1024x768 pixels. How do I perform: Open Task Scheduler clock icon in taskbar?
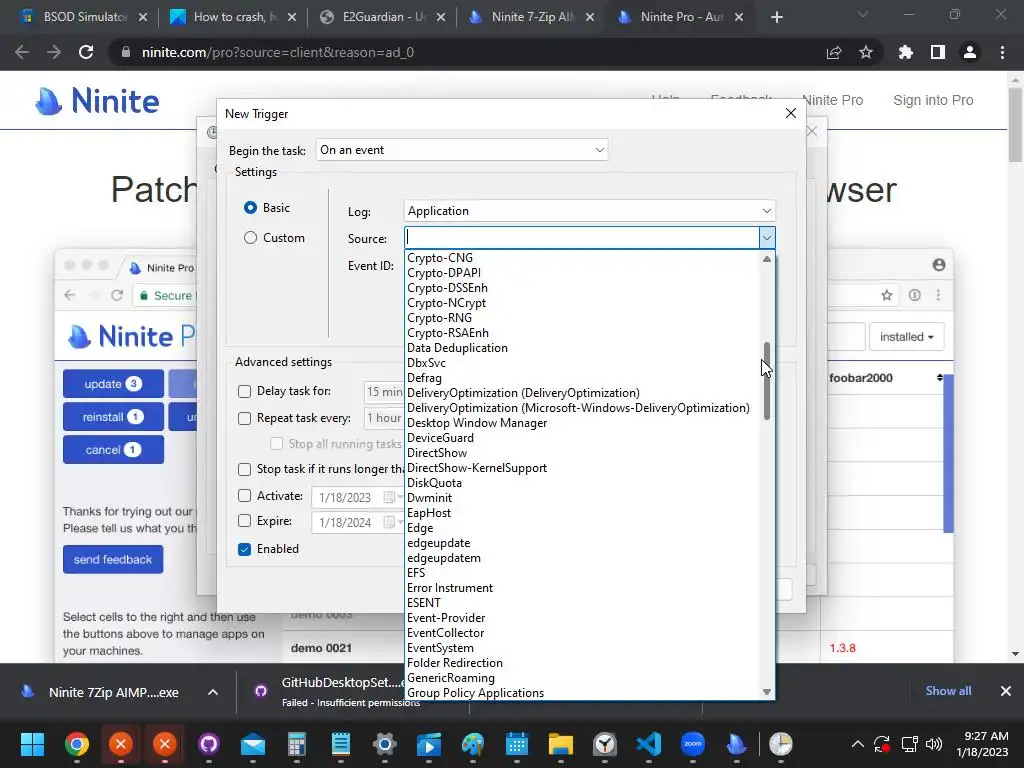coord(780,744)
